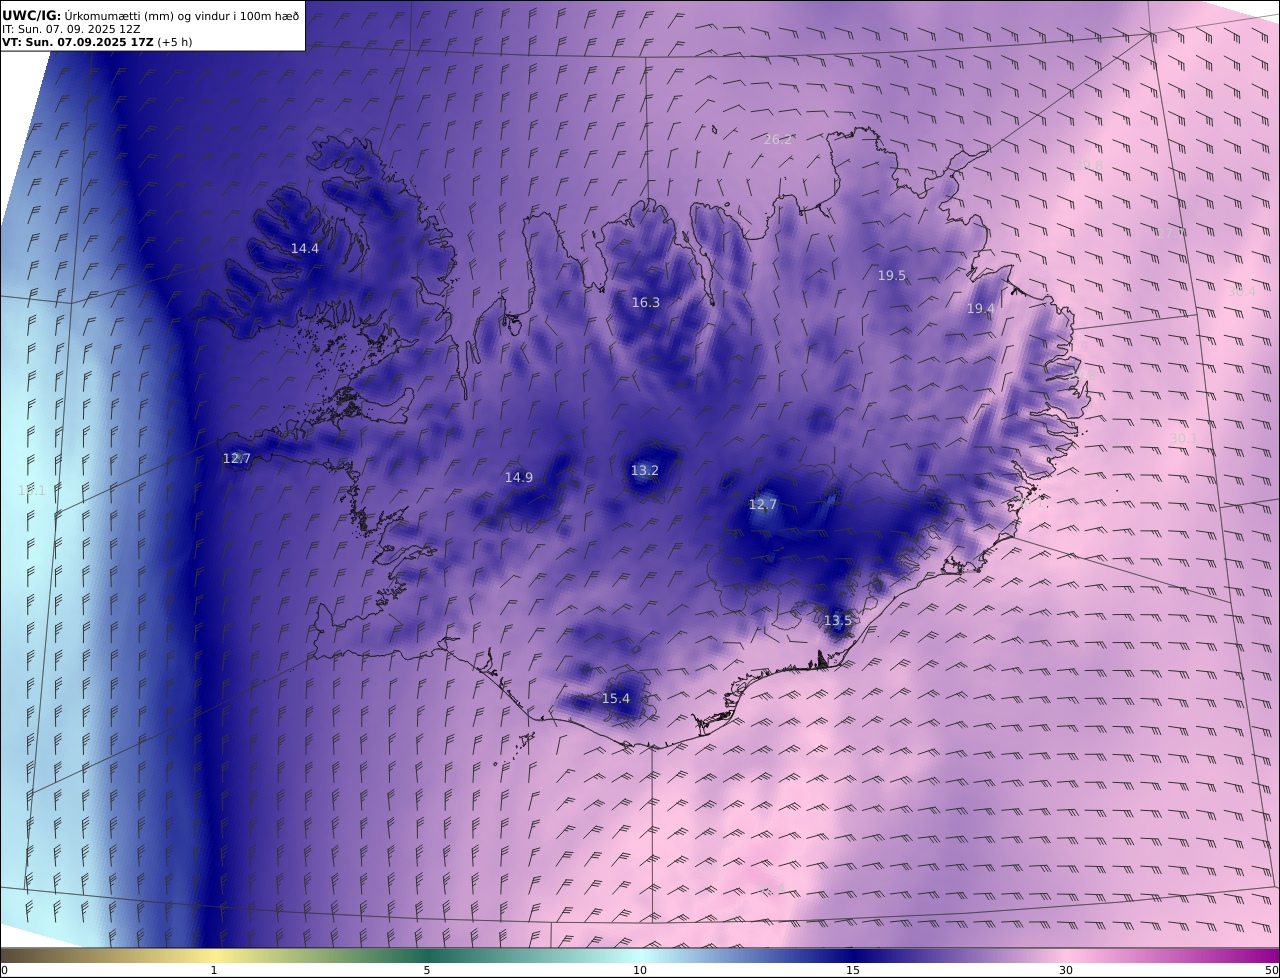Image resolution: width=1280 pixels, height=978 pixels.
Task: Click the 5 label on the color scale
Action: point(427,970)
